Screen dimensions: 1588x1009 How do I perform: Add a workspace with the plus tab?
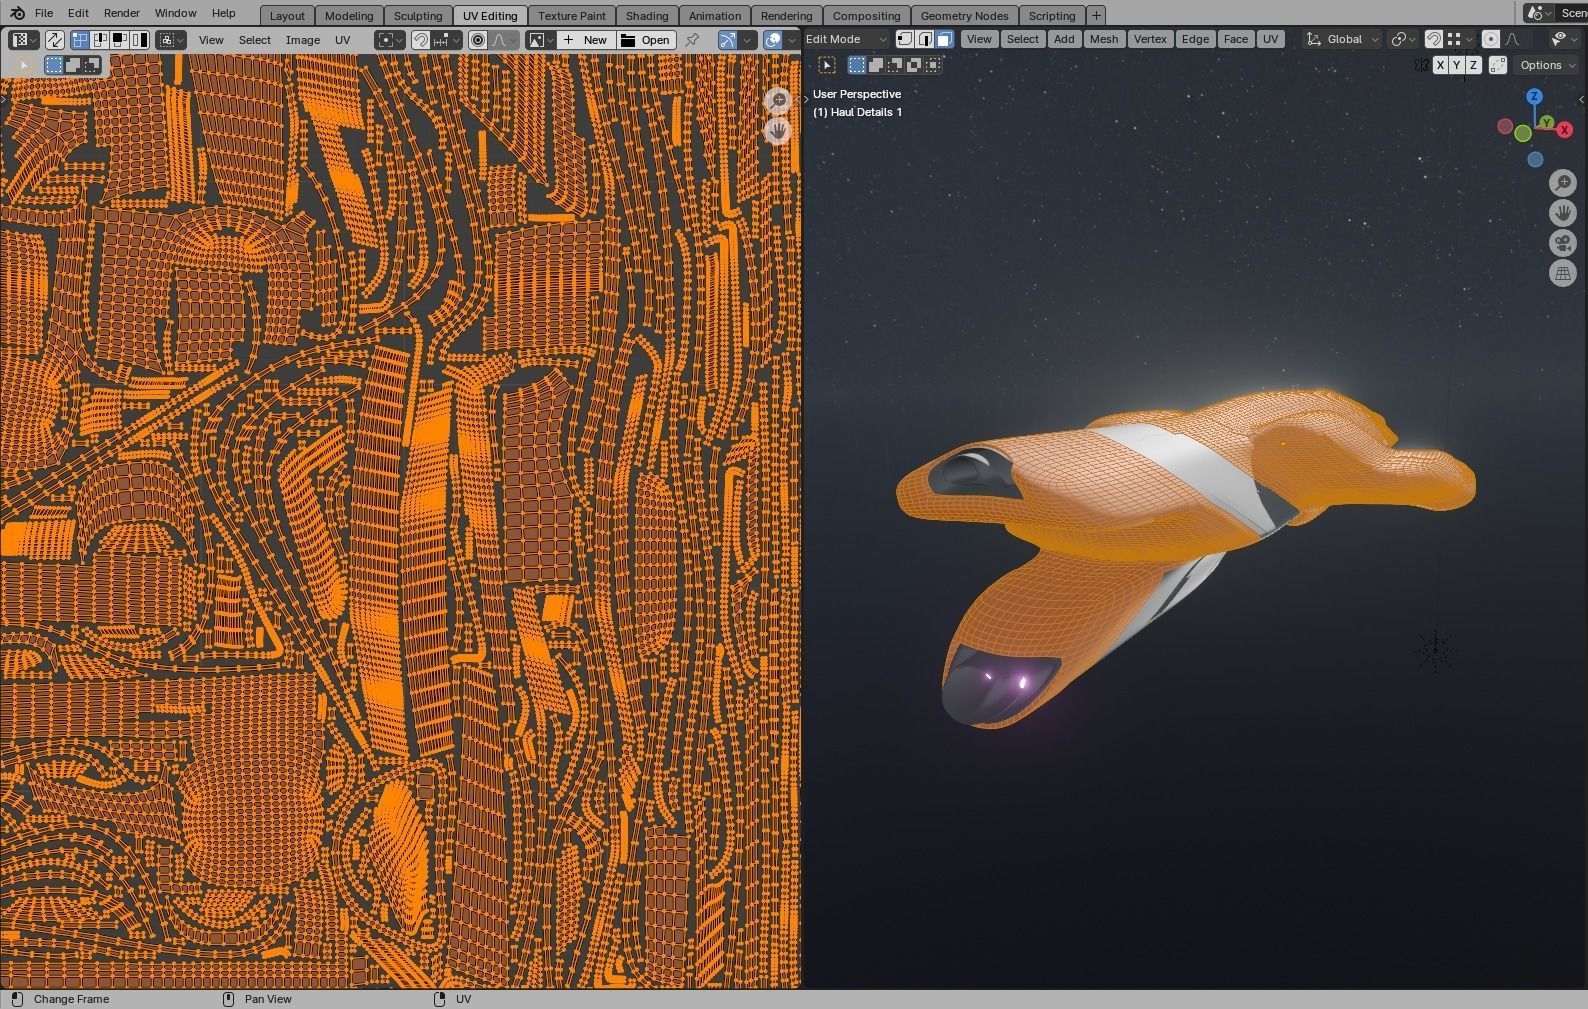1096,15
